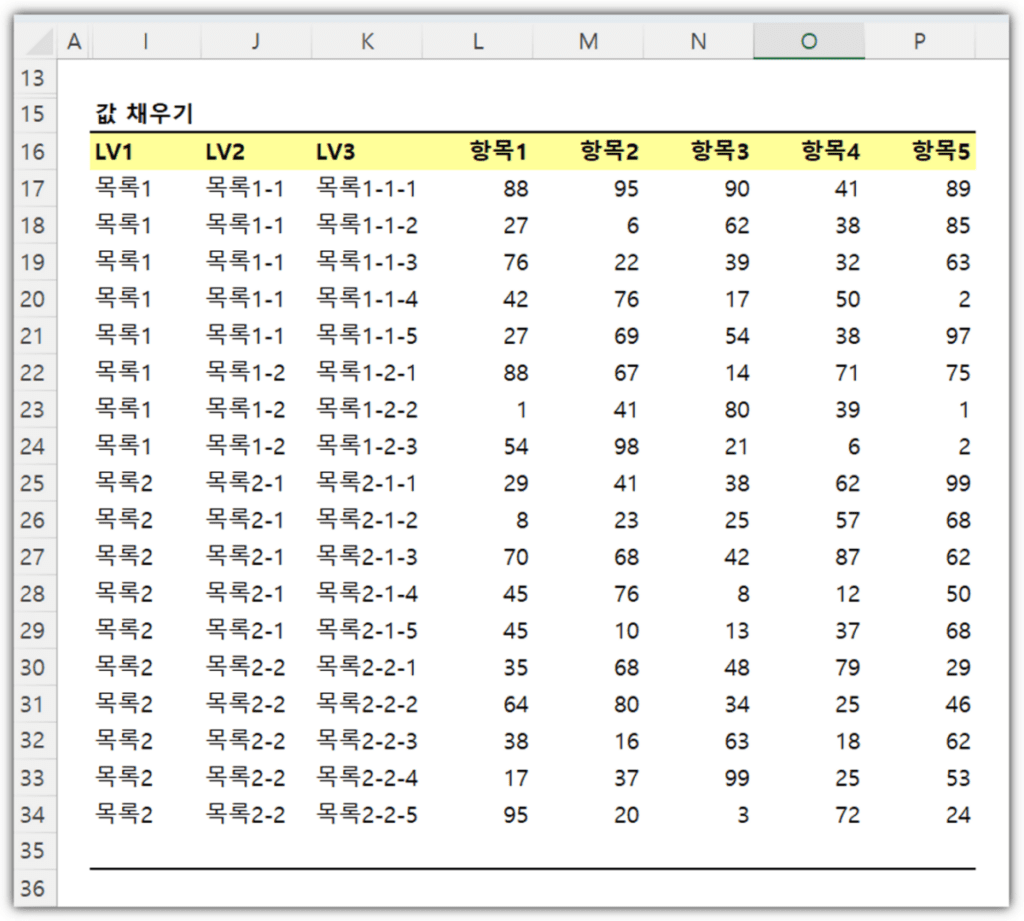This screenshot has width=1024, height=921.
Task: Select cell containing 목록1-2-3
Action: (367, 447)
